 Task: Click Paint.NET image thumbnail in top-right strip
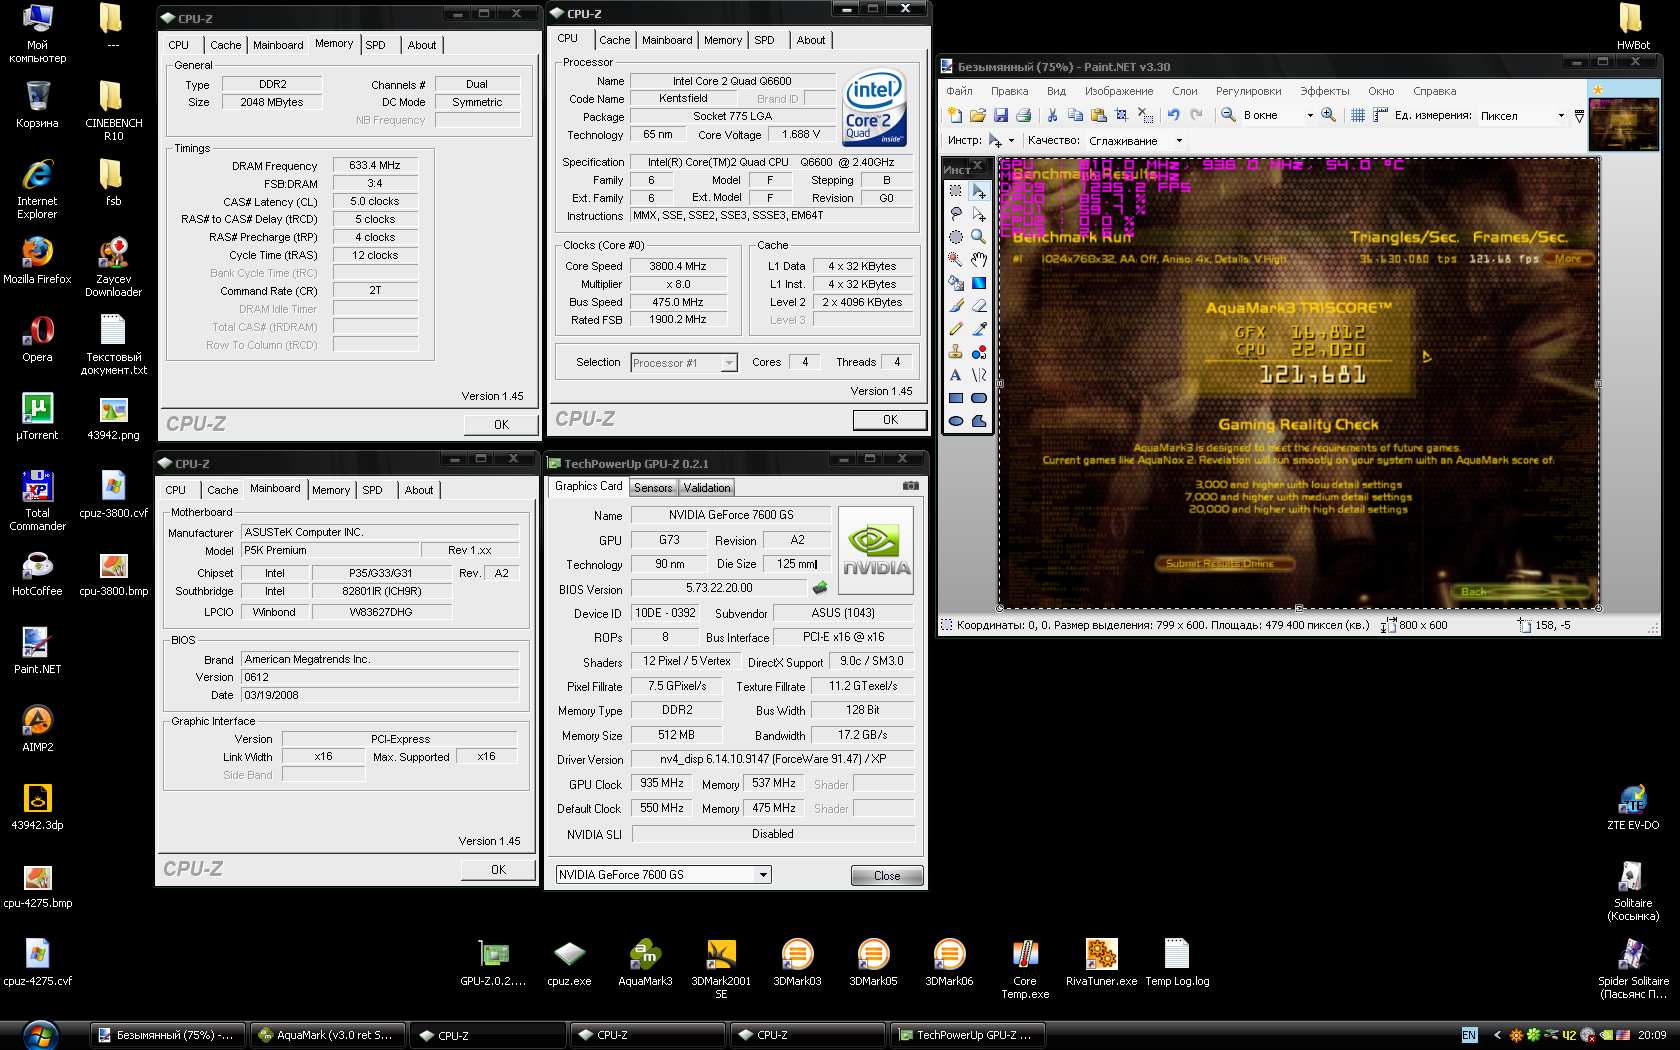1623,123
